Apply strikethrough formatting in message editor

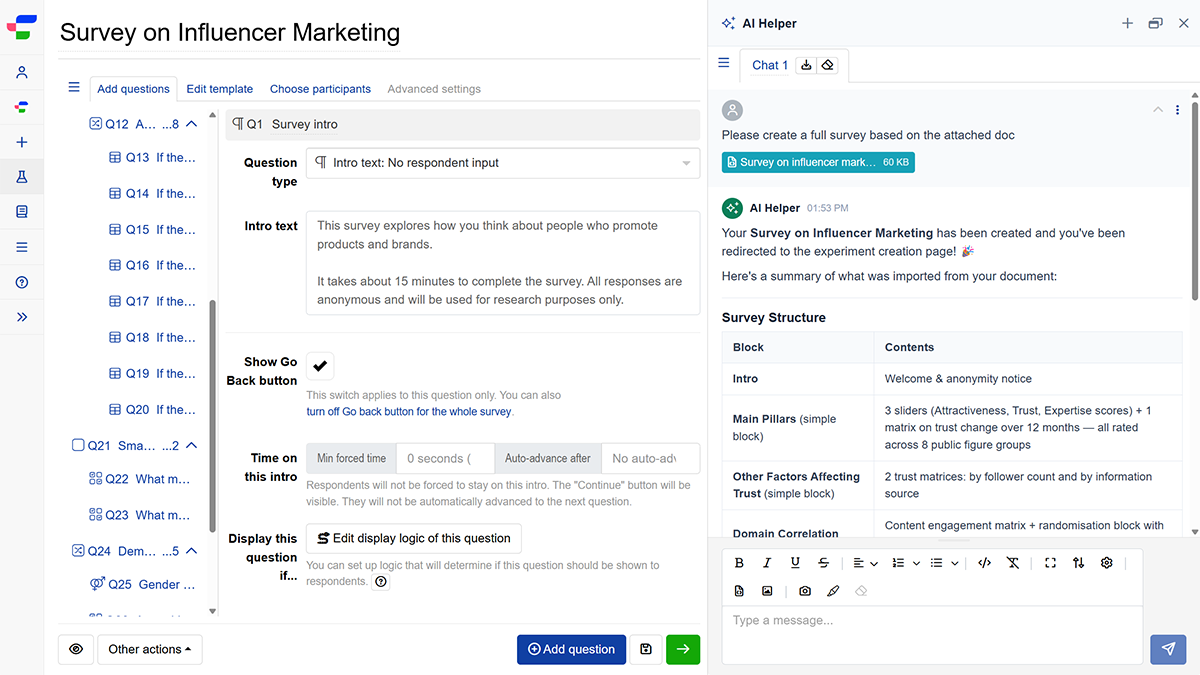pos(823,563)
